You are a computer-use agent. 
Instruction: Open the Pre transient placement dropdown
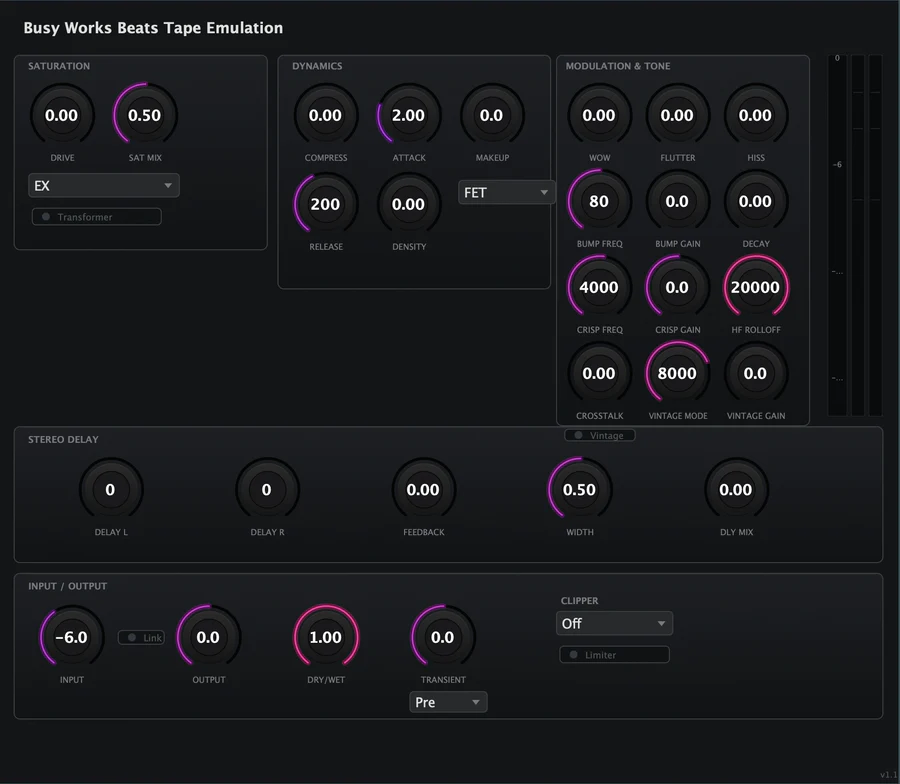pos(448,702)
